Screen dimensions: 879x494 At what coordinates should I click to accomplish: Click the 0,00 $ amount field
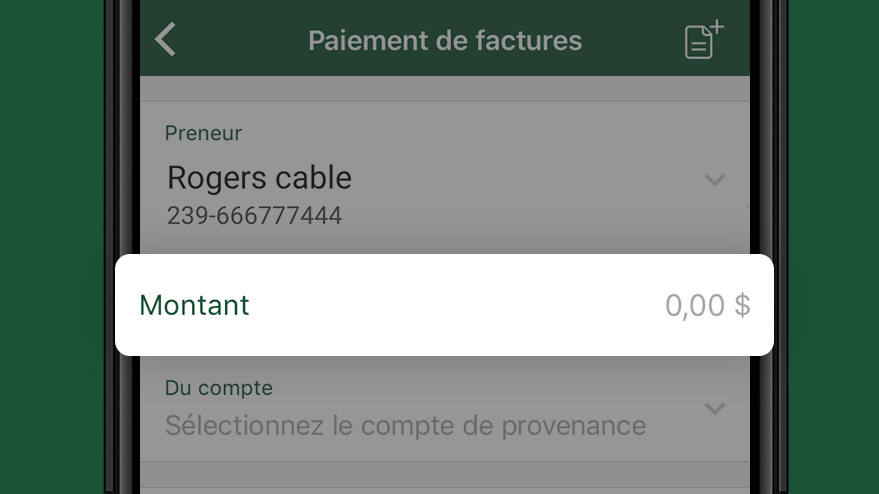point(707,306)
